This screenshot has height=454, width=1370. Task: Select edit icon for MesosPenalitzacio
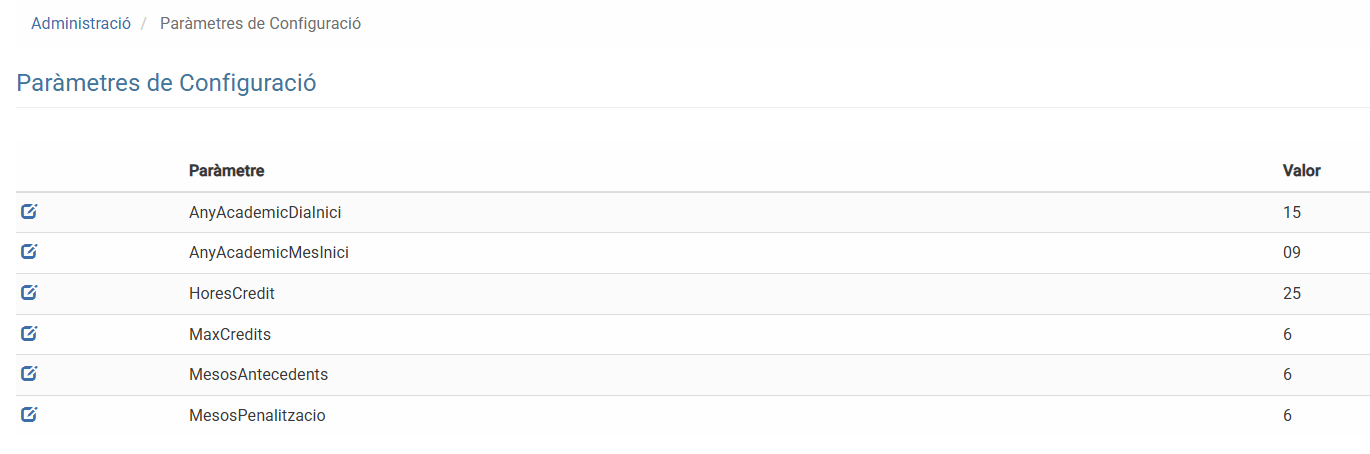pyautogui.click(x=29, y=414)
